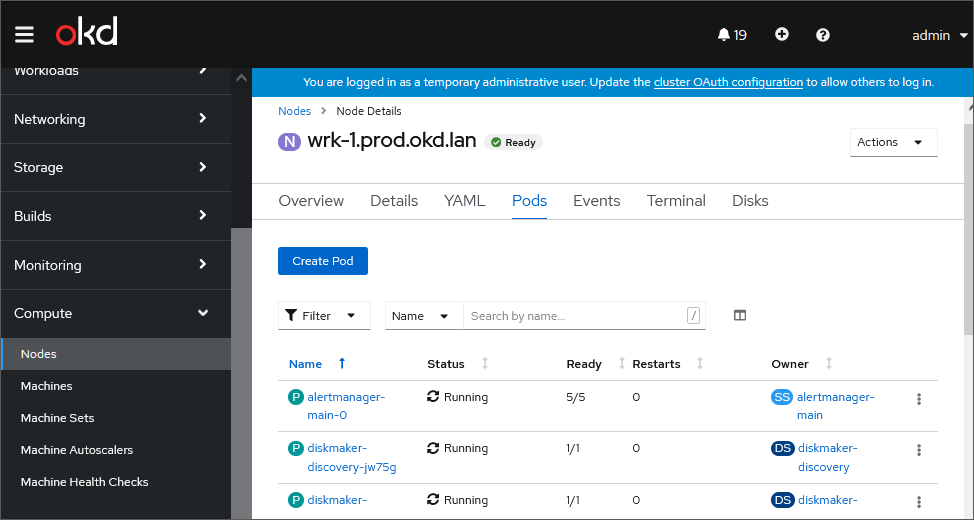The image size is (974, 520).
Task: Open the help question mark menu
Action: (823, 35)
